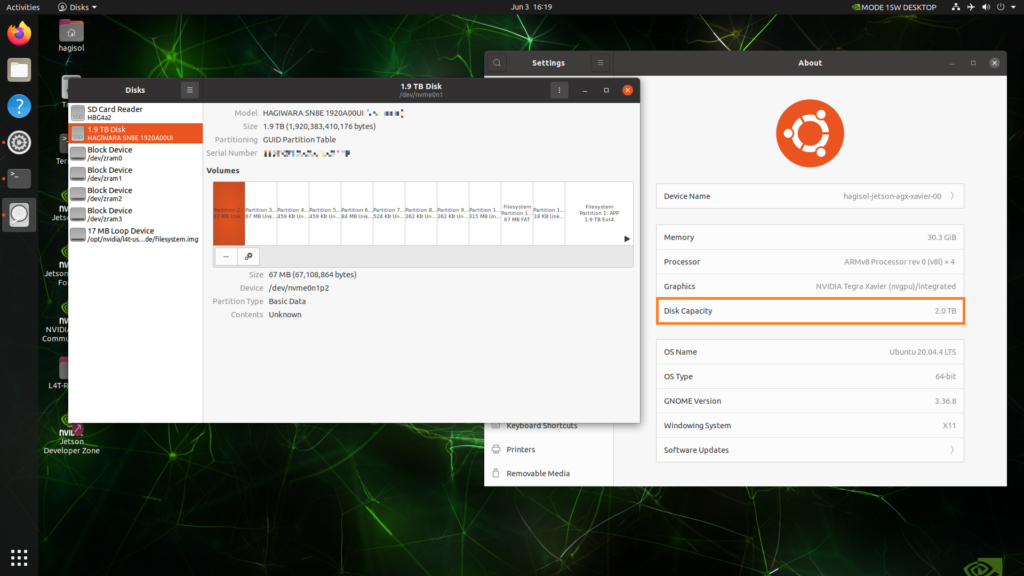
Task: Open the hagisol home folder on desktop
Action: pyautogui.click(x=71, y=35)
